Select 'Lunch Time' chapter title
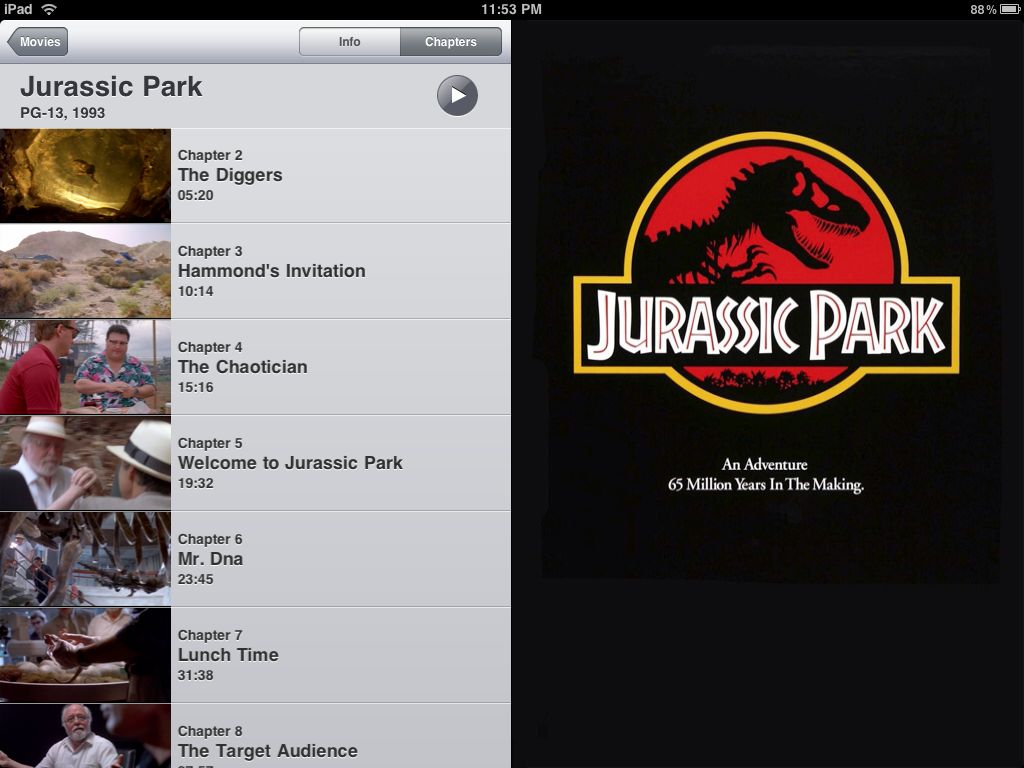The image size is (1024, 768). (228, 655)
